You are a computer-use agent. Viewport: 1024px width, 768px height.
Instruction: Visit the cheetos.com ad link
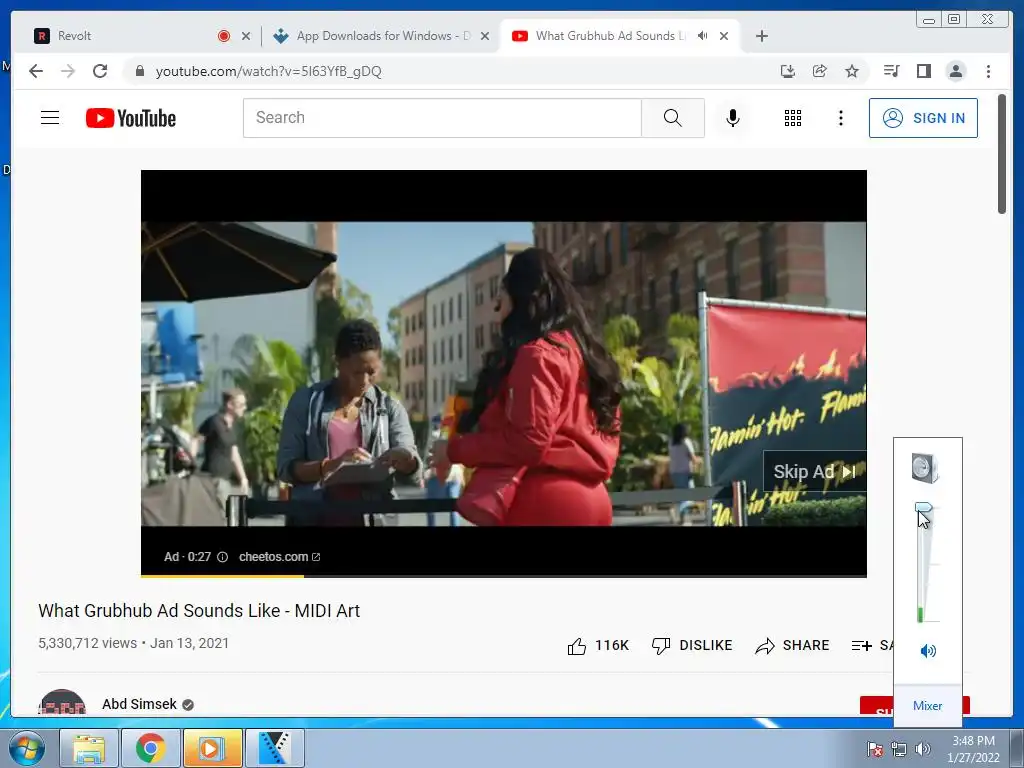pyautogui.click(x=280, y=557)
